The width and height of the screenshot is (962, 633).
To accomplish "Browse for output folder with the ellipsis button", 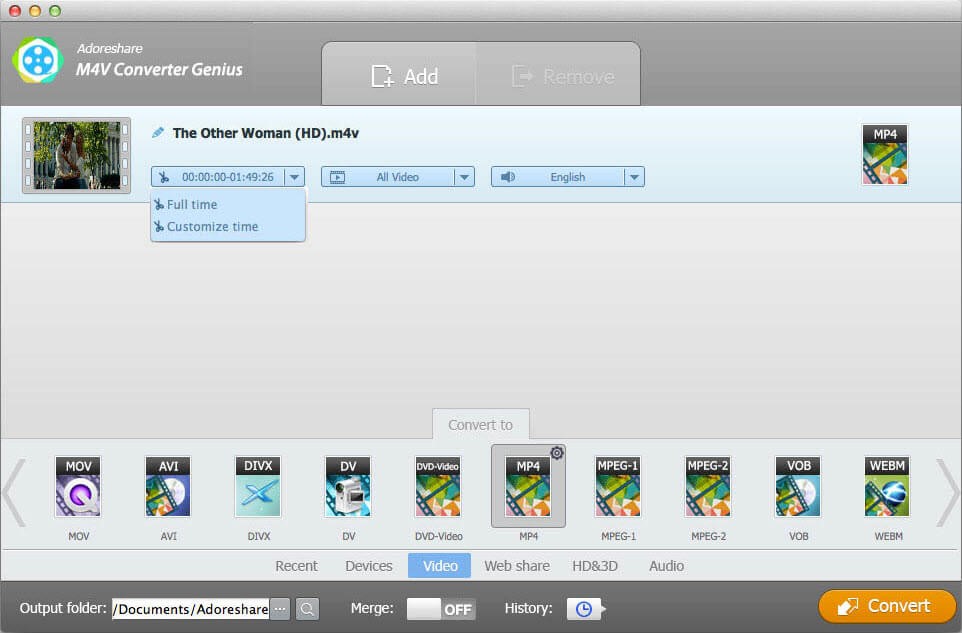I will (x=280, y=608).
